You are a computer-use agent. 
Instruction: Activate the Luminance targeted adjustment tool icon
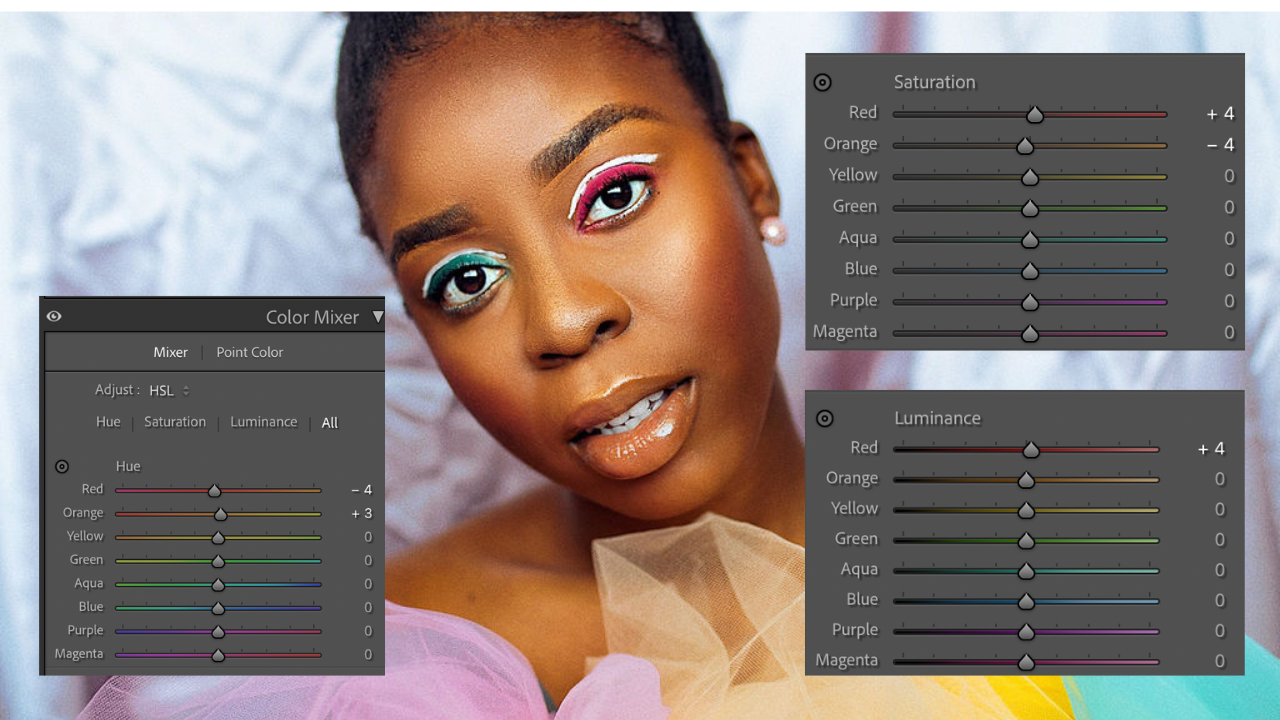click(824, 418)
